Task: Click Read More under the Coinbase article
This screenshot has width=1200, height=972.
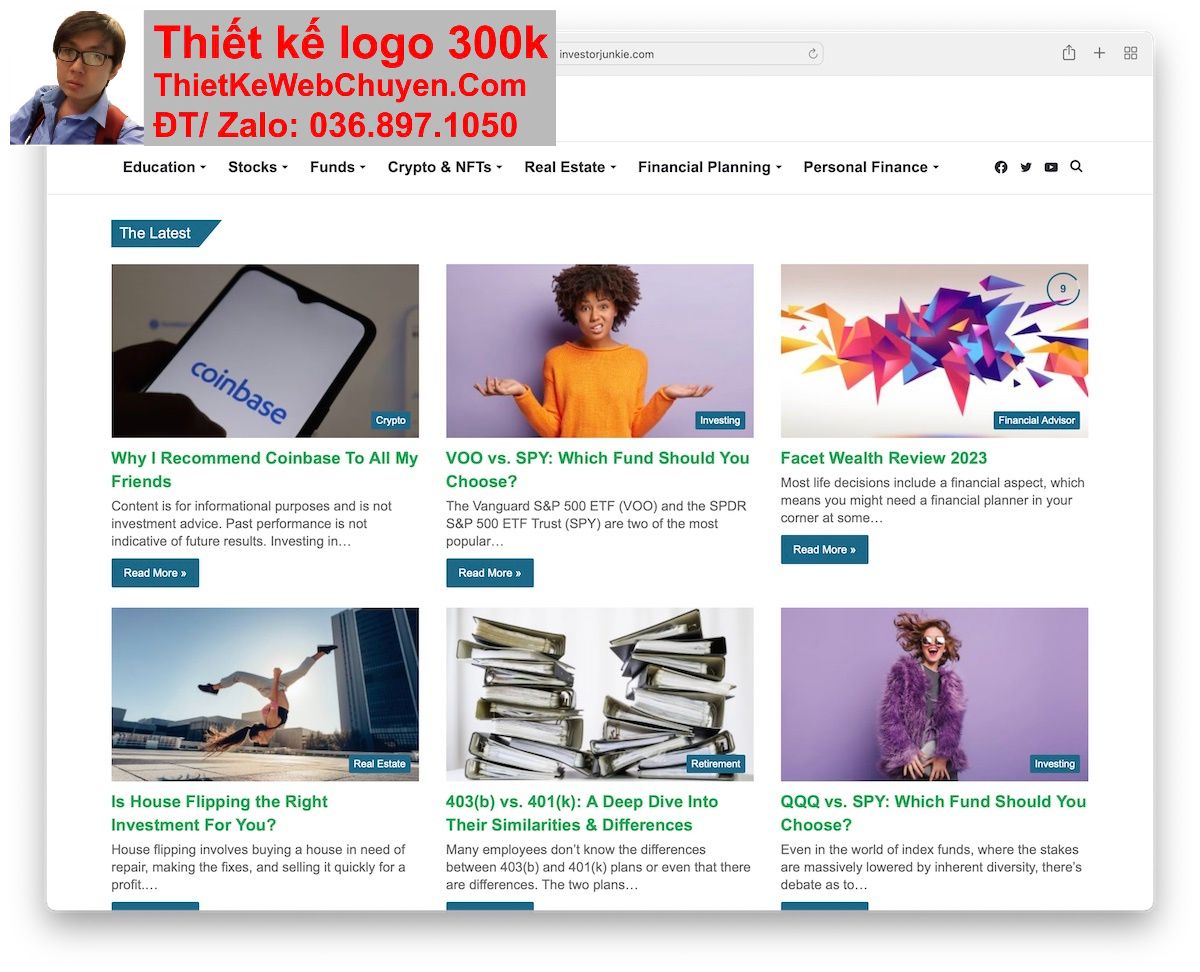Action: click(x=155, y=573)
